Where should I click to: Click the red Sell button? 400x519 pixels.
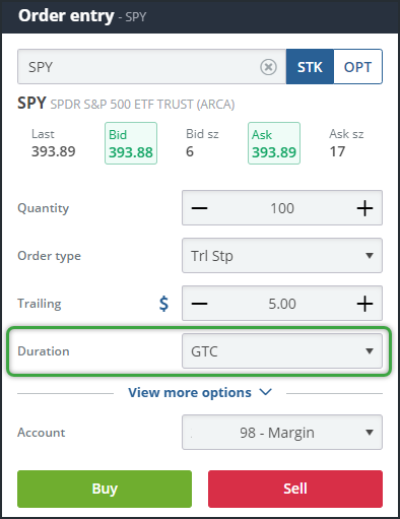point(295,489)
